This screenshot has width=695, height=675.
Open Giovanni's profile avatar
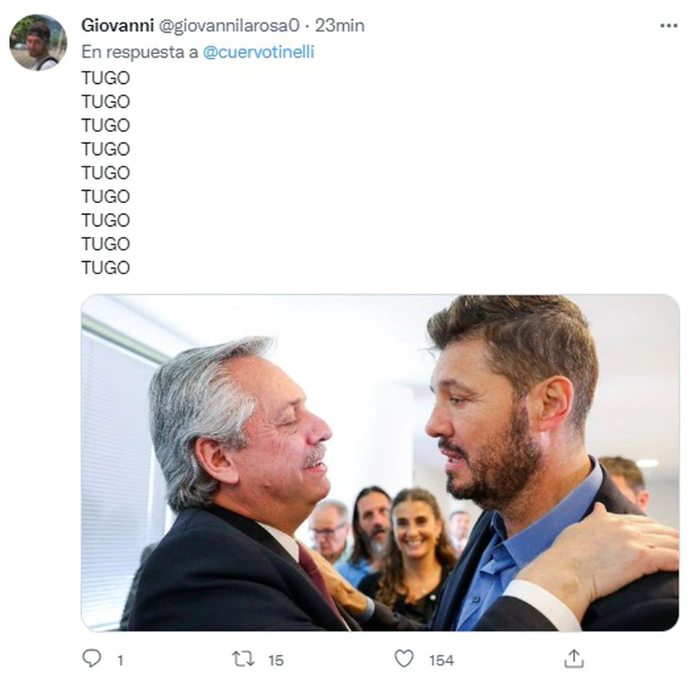click(38, 43)
